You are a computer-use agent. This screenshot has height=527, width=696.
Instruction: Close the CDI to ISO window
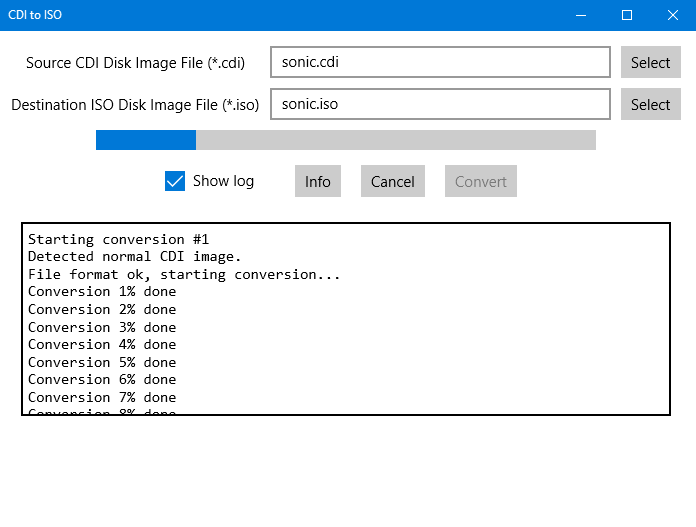click(x=673, y=15)
